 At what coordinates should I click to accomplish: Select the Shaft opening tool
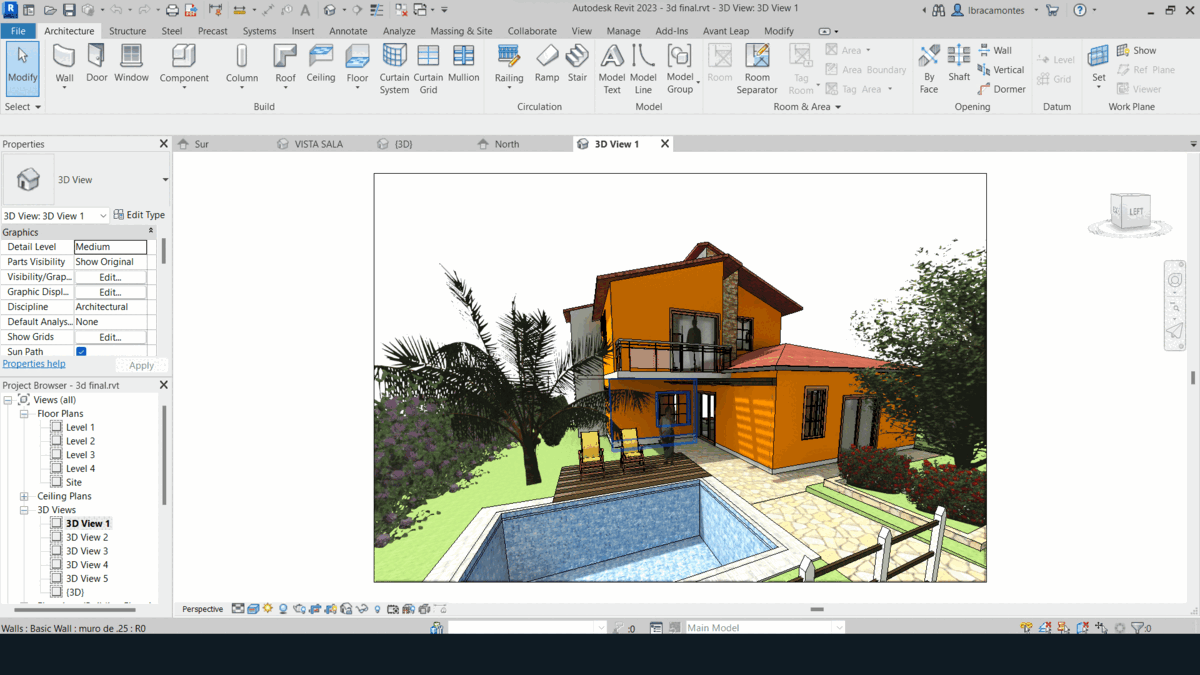click(x=959, y=63)
